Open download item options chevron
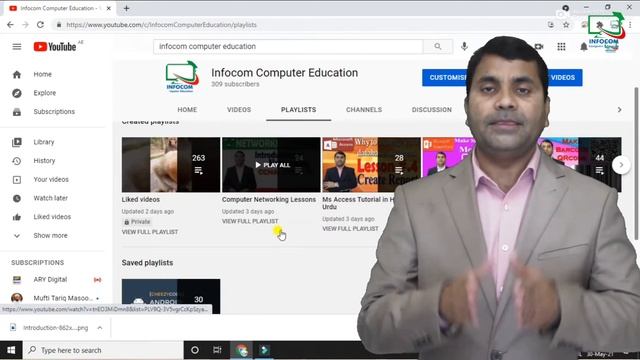Screen dimensions: 640x360 (100, 328)
